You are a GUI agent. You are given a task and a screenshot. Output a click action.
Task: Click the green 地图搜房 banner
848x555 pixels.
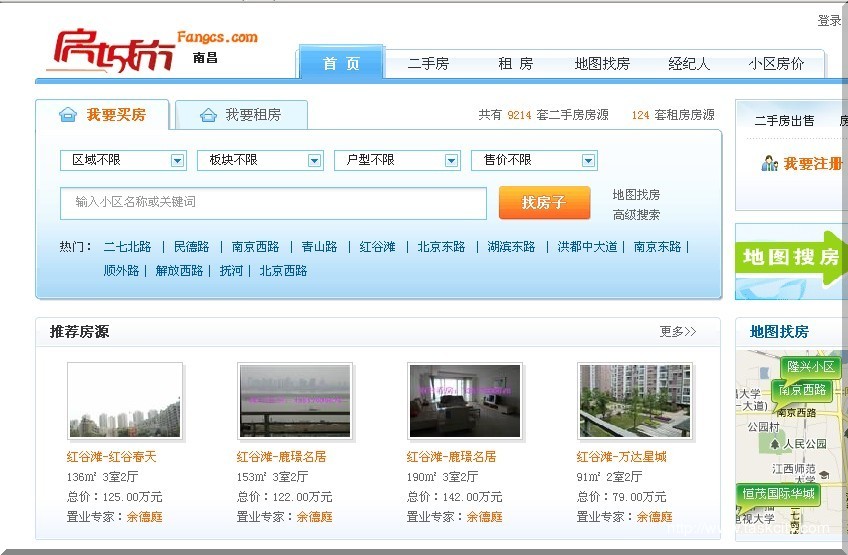click(x=791, y=258)
